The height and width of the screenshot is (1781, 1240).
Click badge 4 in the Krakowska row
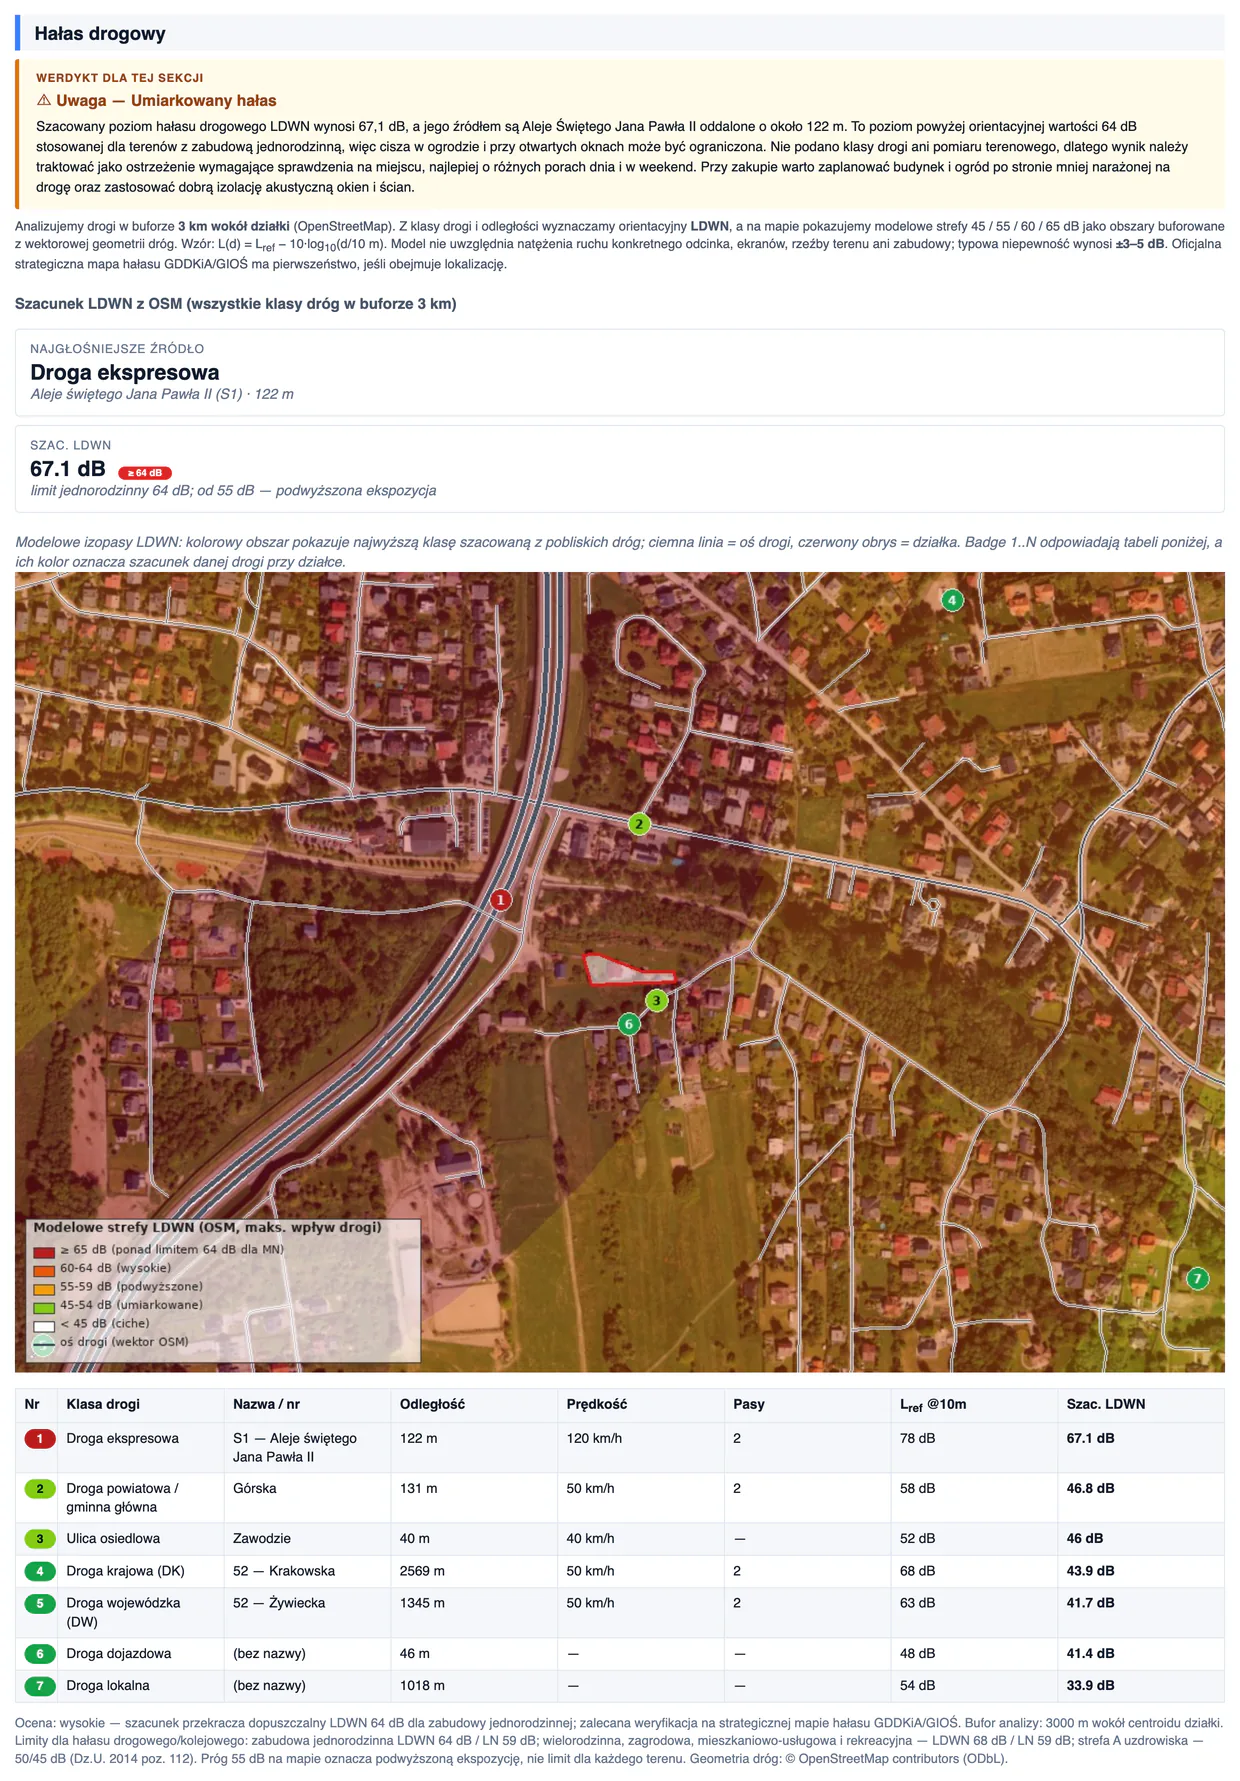pos(40,1571)
